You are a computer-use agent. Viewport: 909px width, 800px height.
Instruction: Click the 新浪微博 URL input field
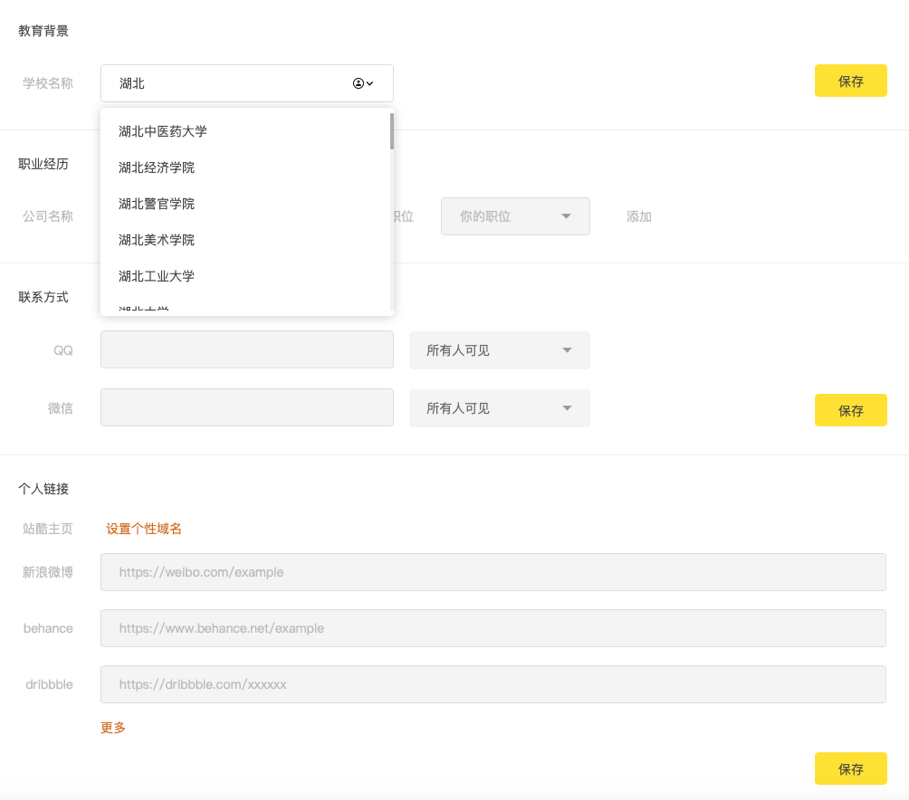tap(493, 573)
